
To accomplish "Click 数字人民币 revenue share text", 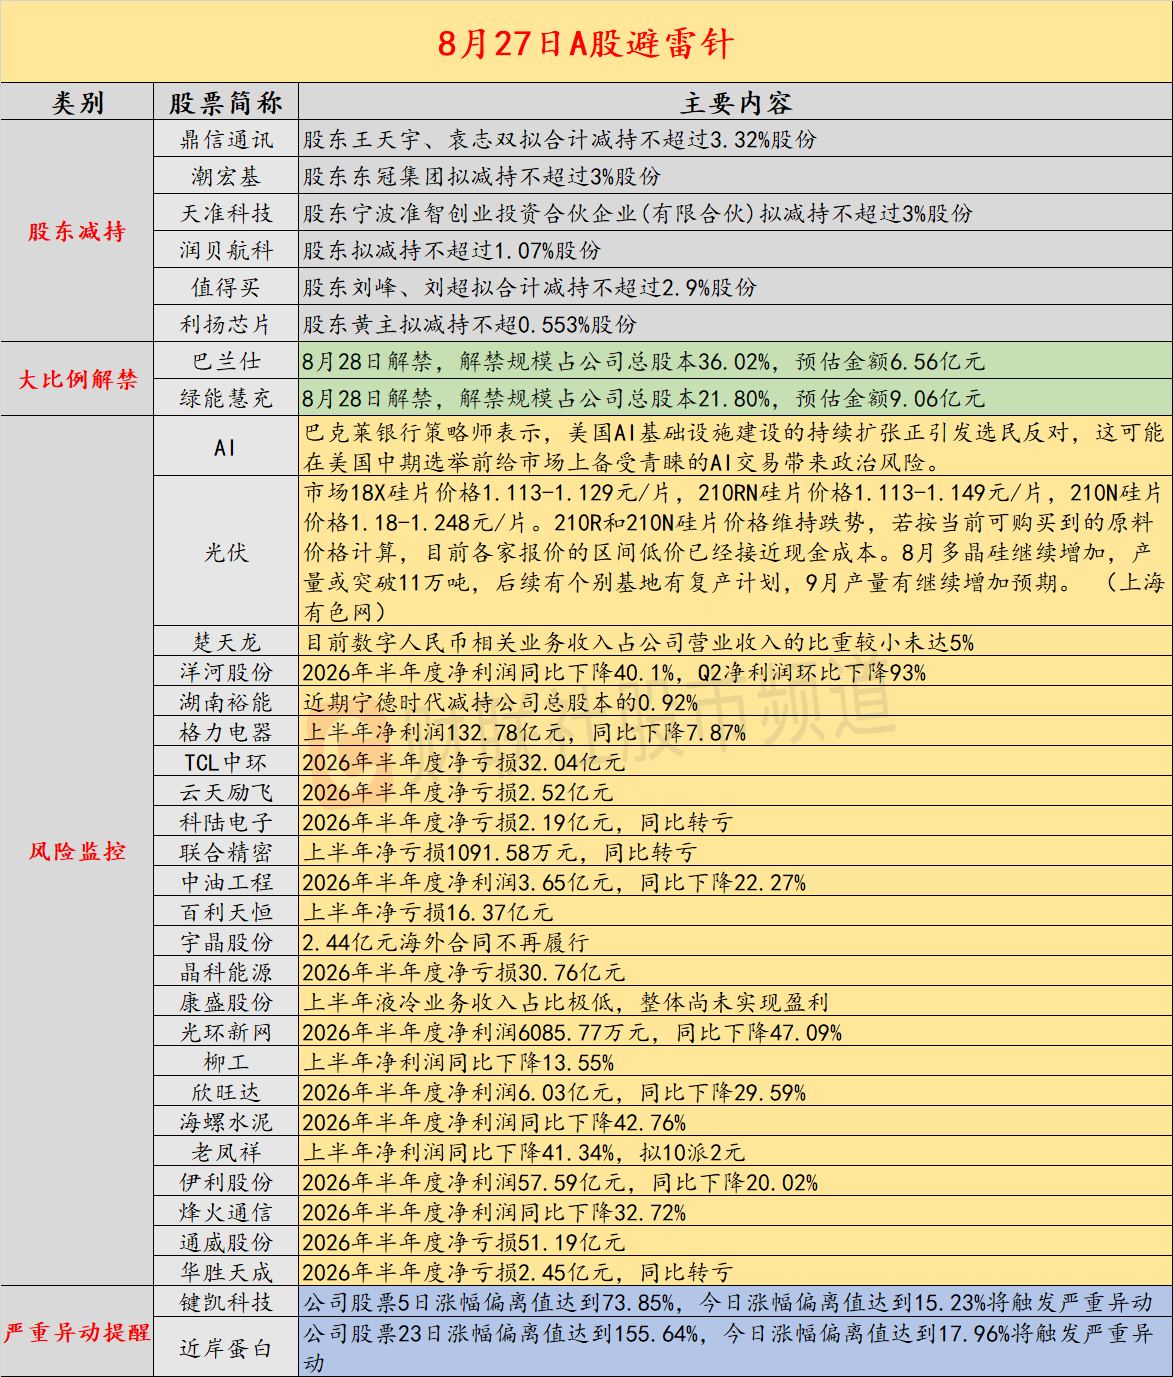I will point(639,642).
